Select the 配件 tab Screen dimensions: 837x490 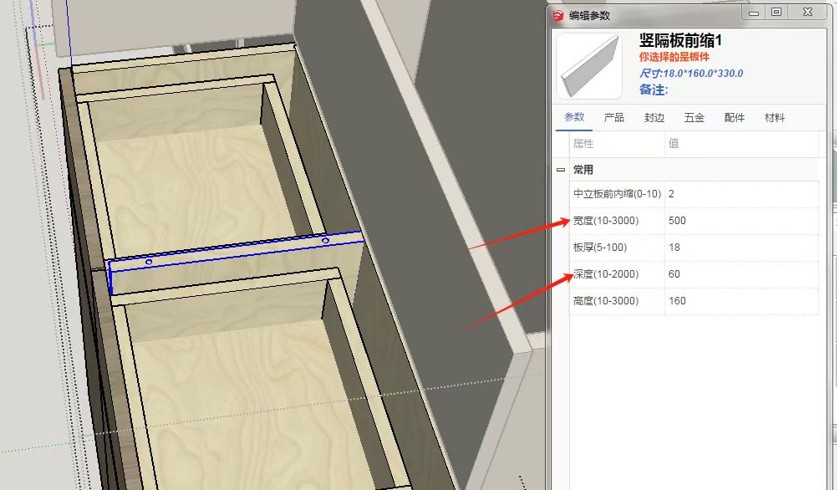tap(734, 118)
